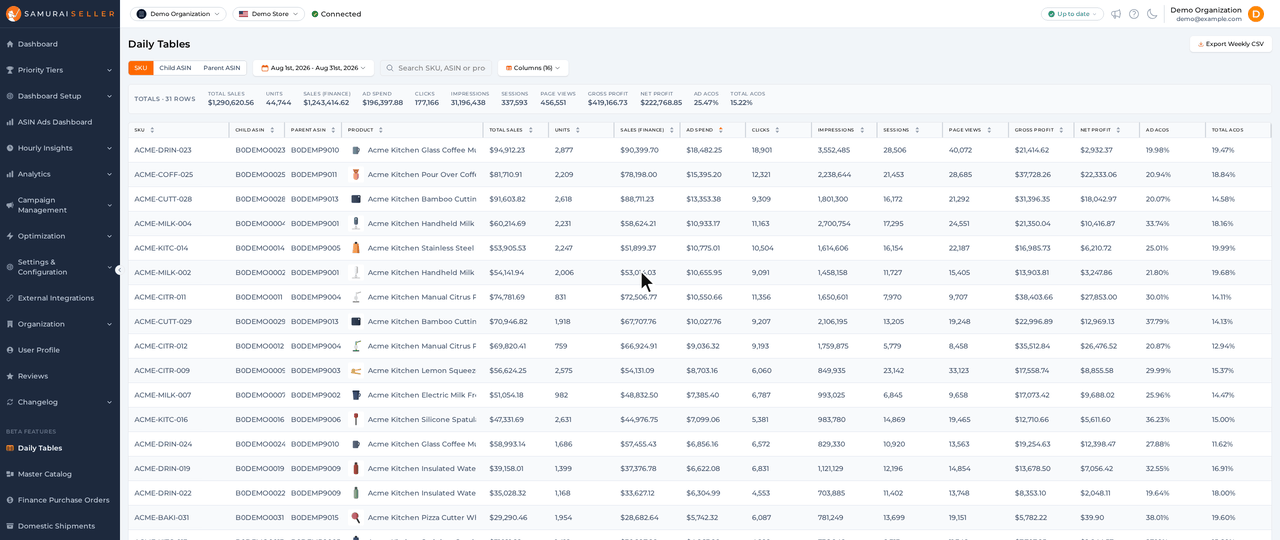Click the search SKU, ASIN field
The height and width of the screenshot is (540, 1280).
click(x=436, y=68)
